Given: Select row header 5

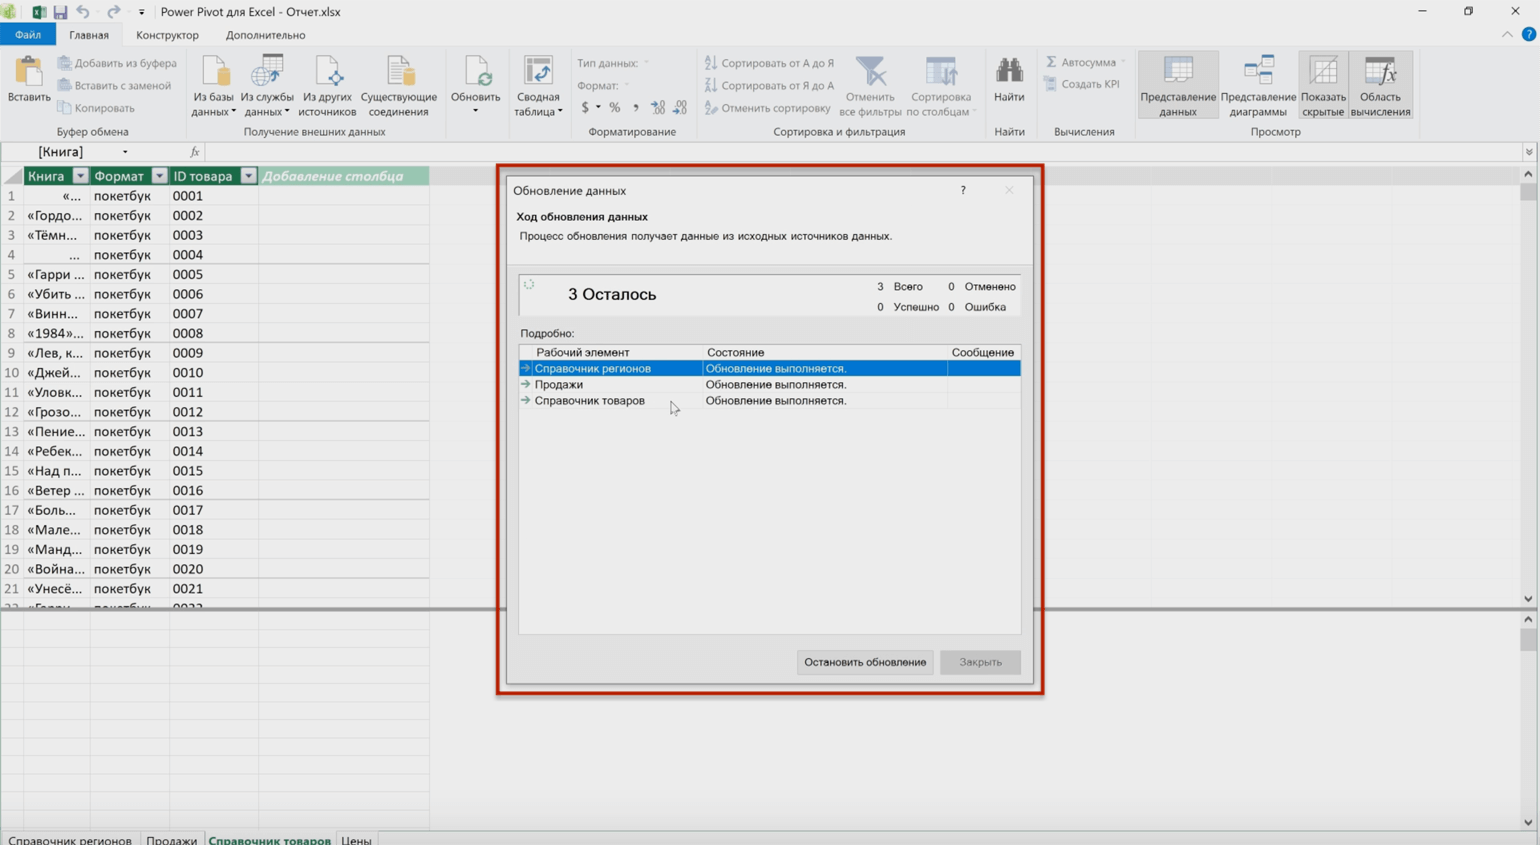Looking at the screenshot, I should coord(11,275).
